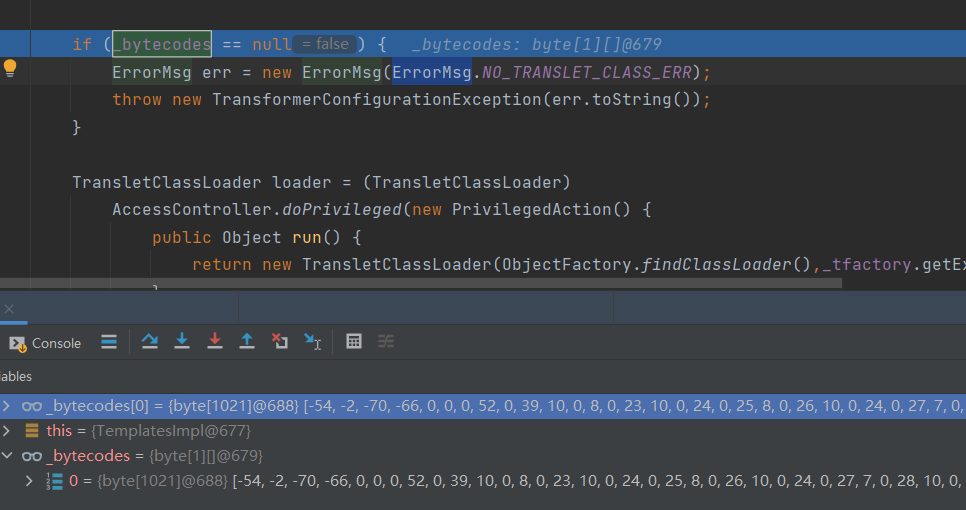Open the Console tab
This screenshot has height=510, width=966.
(x=45, y=342)
